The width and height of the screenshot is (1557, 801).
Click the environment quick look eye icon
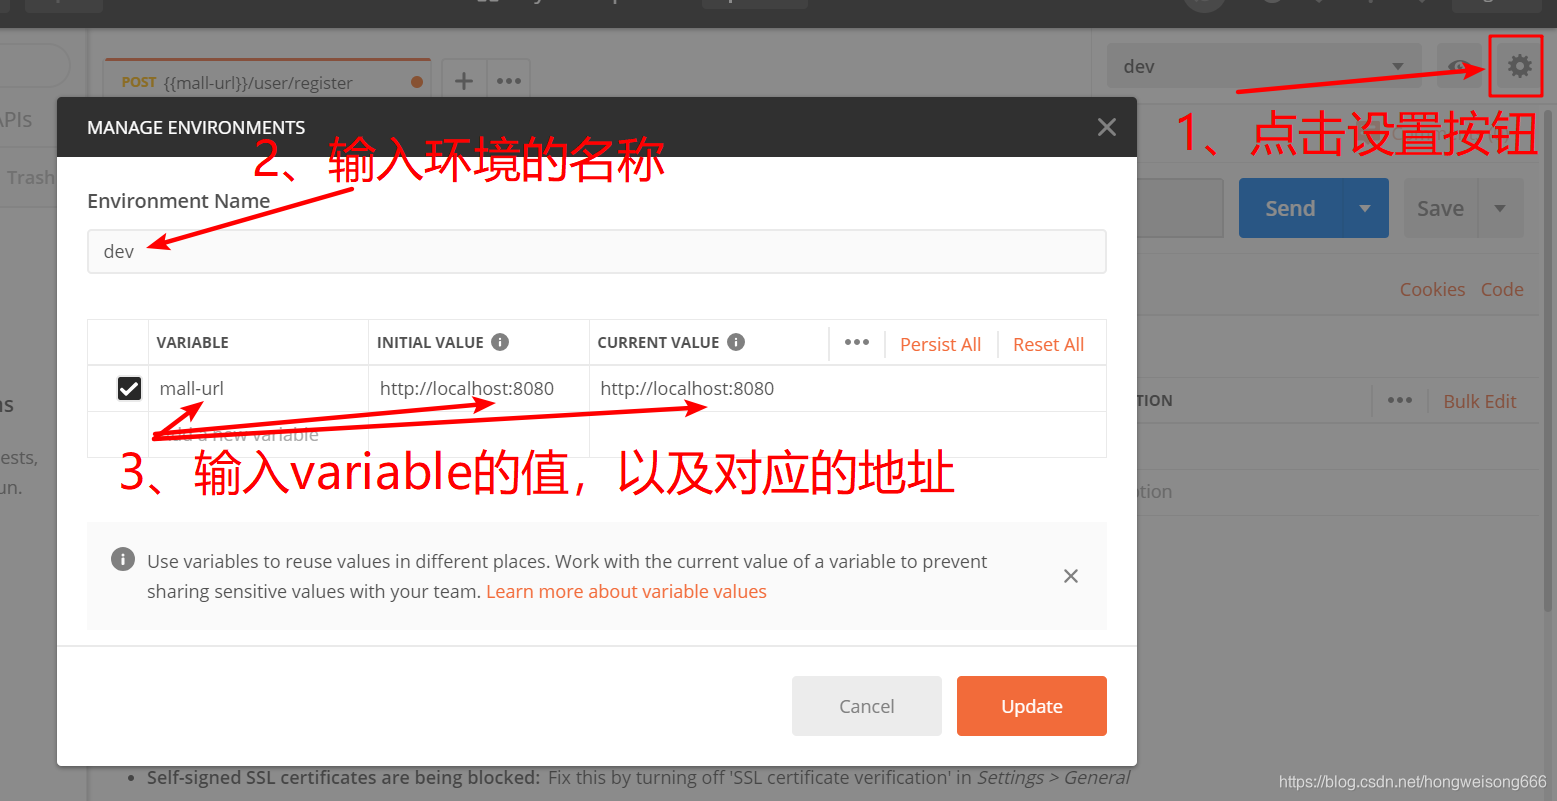[1460, 67]
